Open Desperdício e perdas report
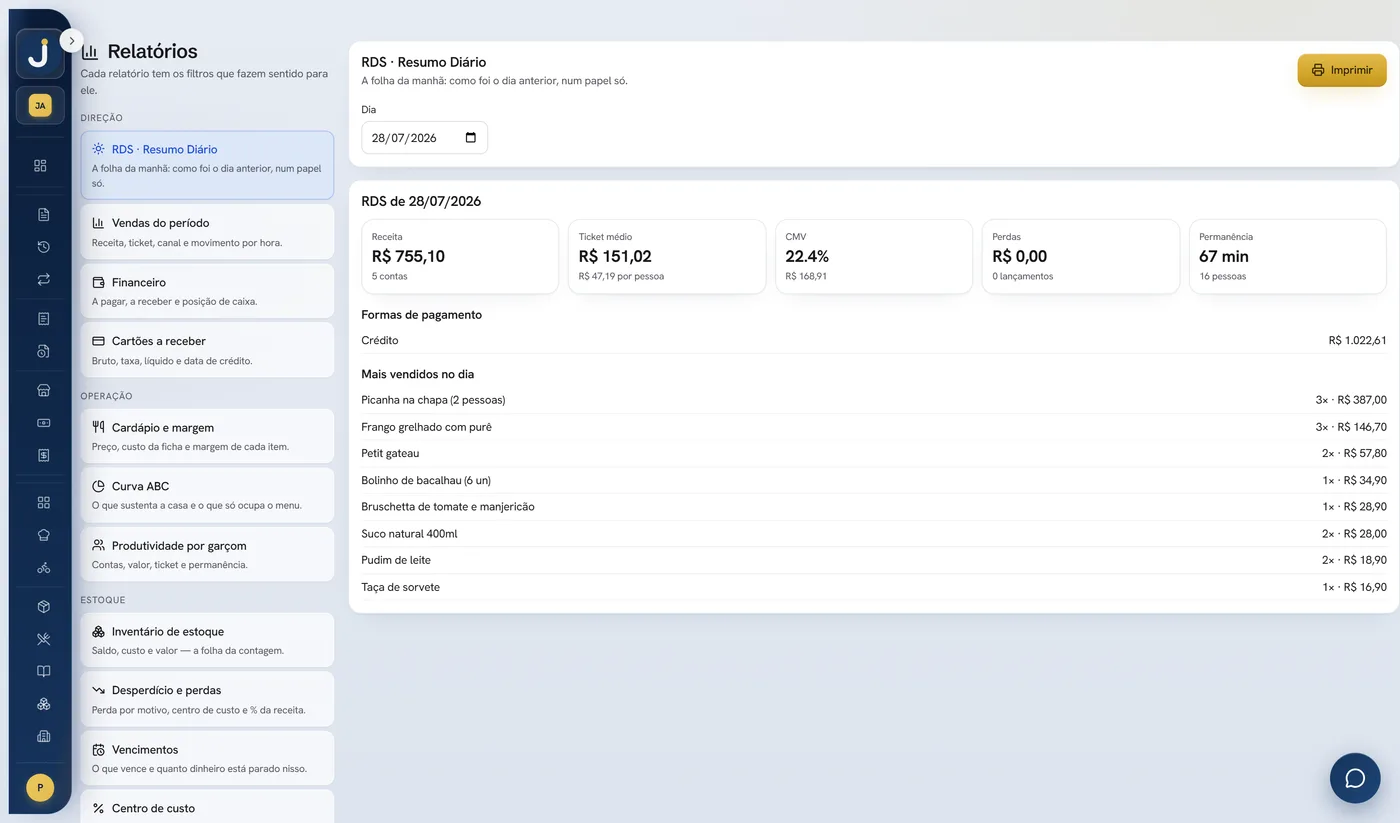 pyautogui.click(x=207, y=699)
